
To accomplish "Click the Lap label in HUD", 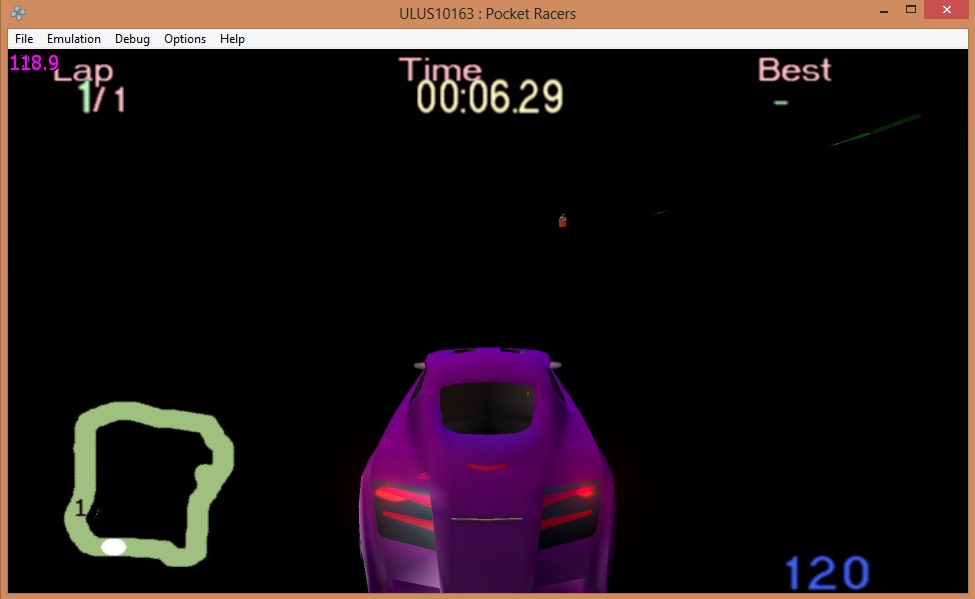I will pos(84,72).
